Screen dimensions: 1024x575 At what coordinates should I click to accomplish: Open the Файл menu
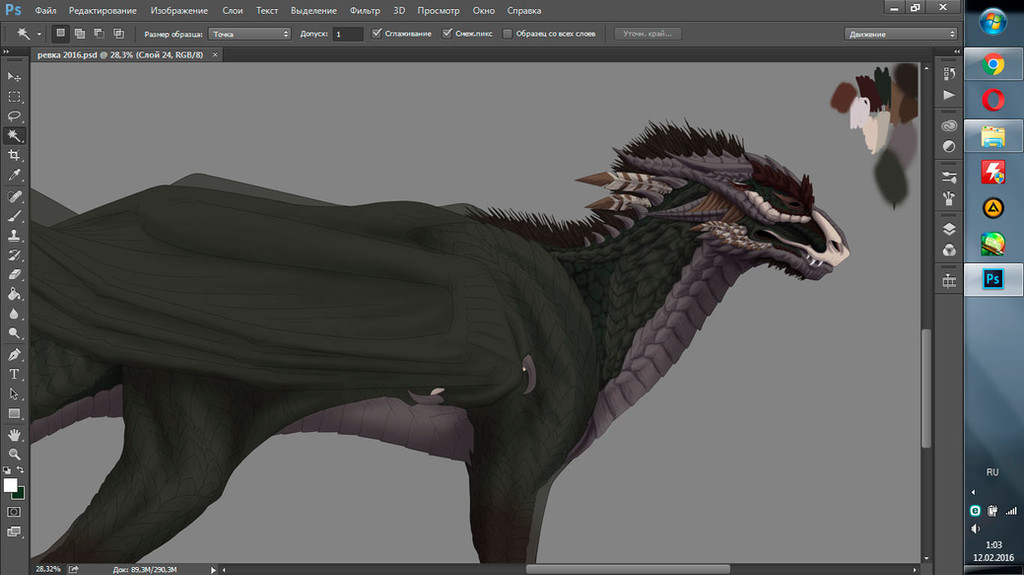click(x=45, y=10)
